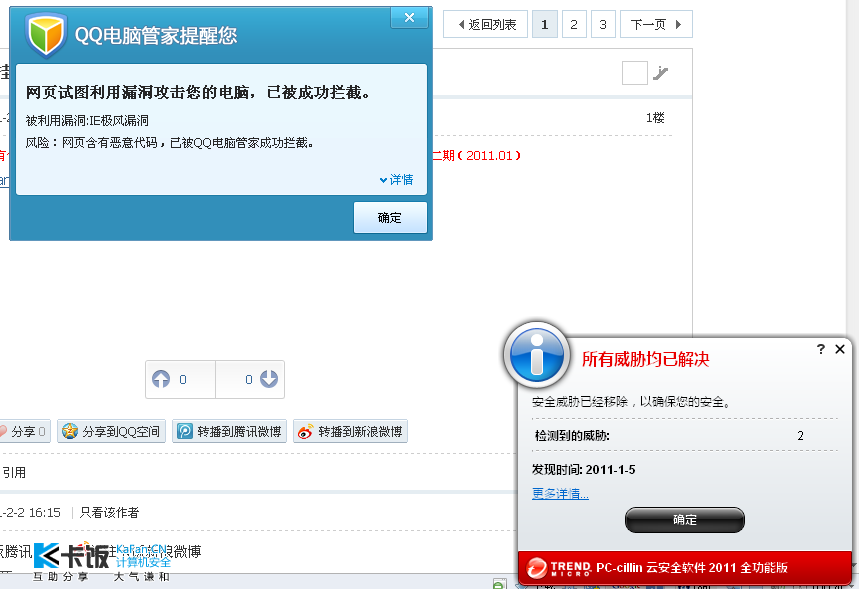The image size is (859, 589).
Task: Open page 3 of the thread
Action: tap(603, 25)
